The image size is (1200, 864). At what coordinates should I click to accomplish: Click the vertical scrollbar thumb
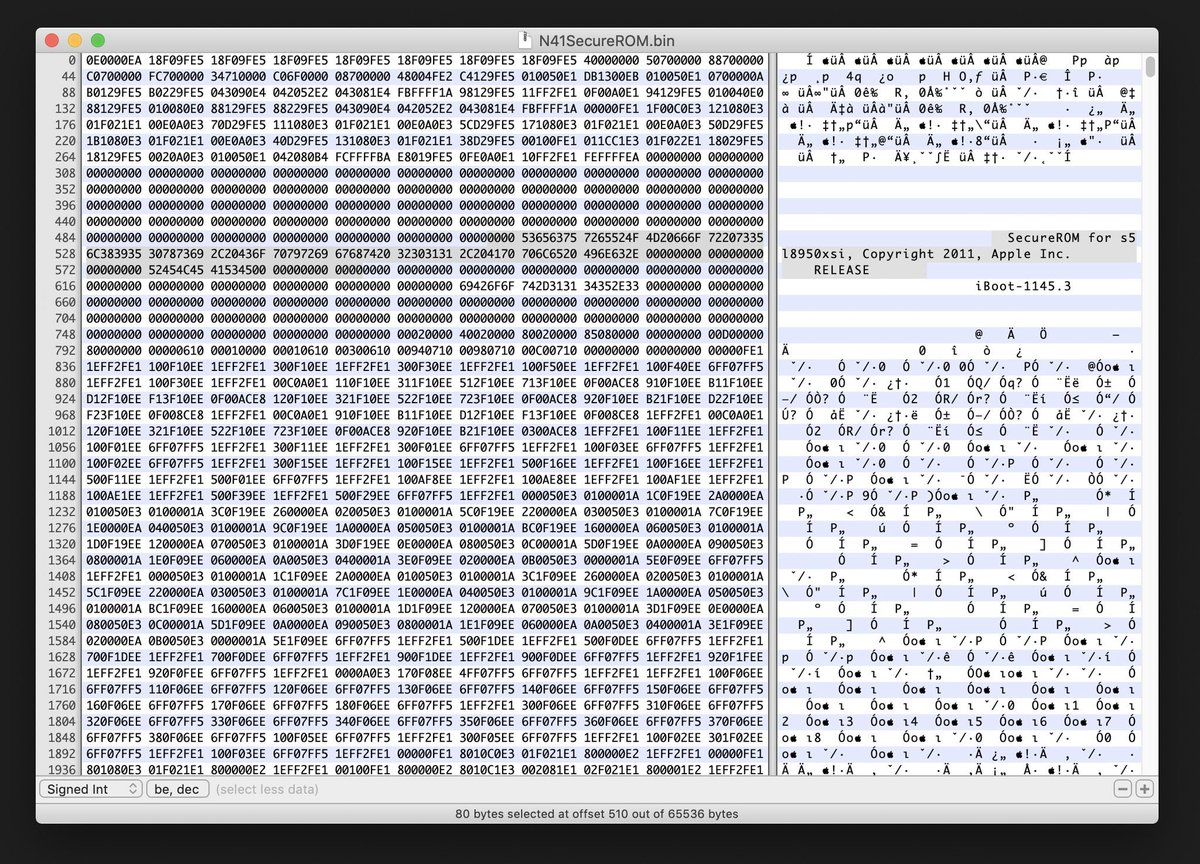pyautogui.click(x=1151, y=66)
